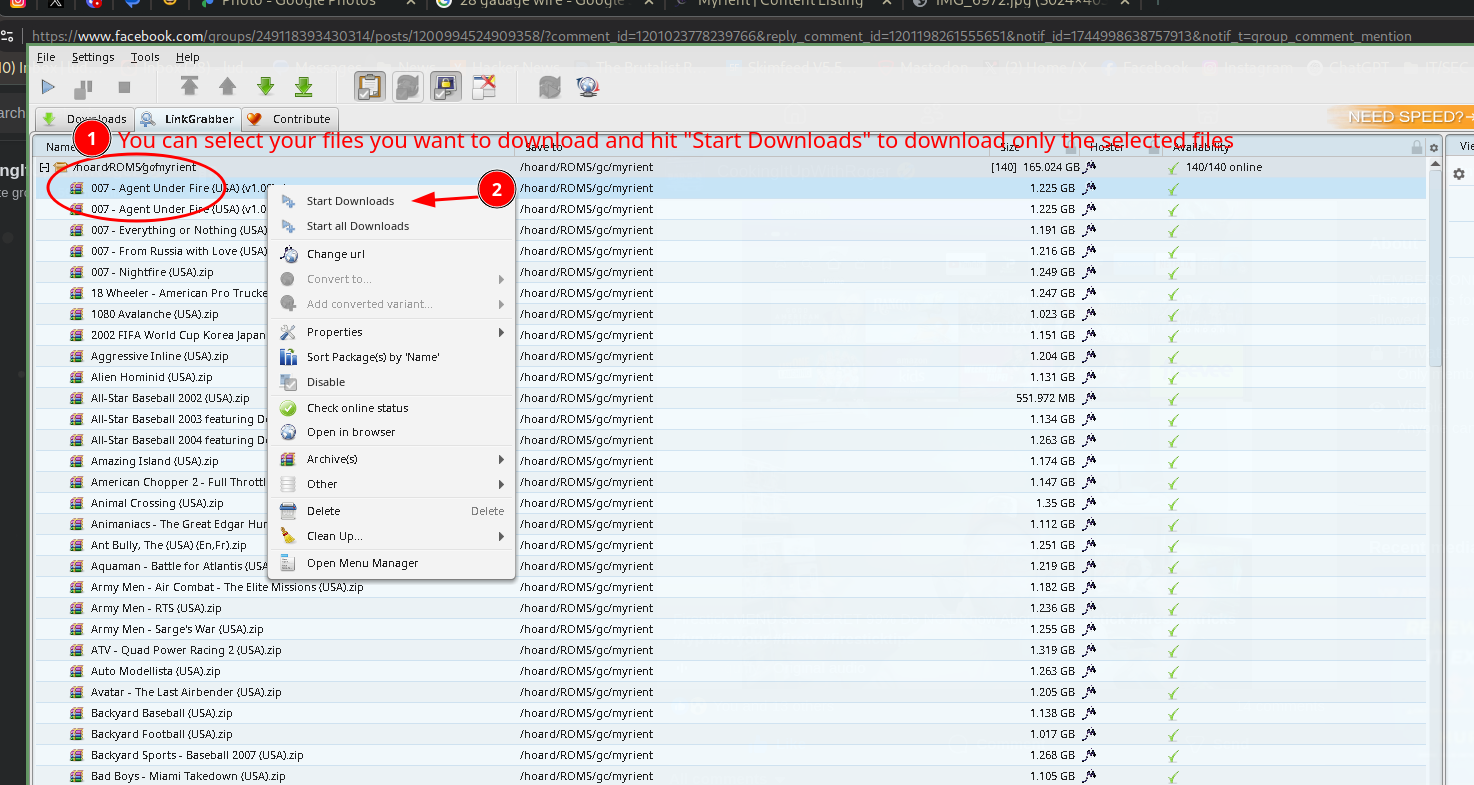Image resolution: width=1474 pixels, height=785 pixels.
Task: Click the lock icon in table header
Action: [x=1416, y=147]
